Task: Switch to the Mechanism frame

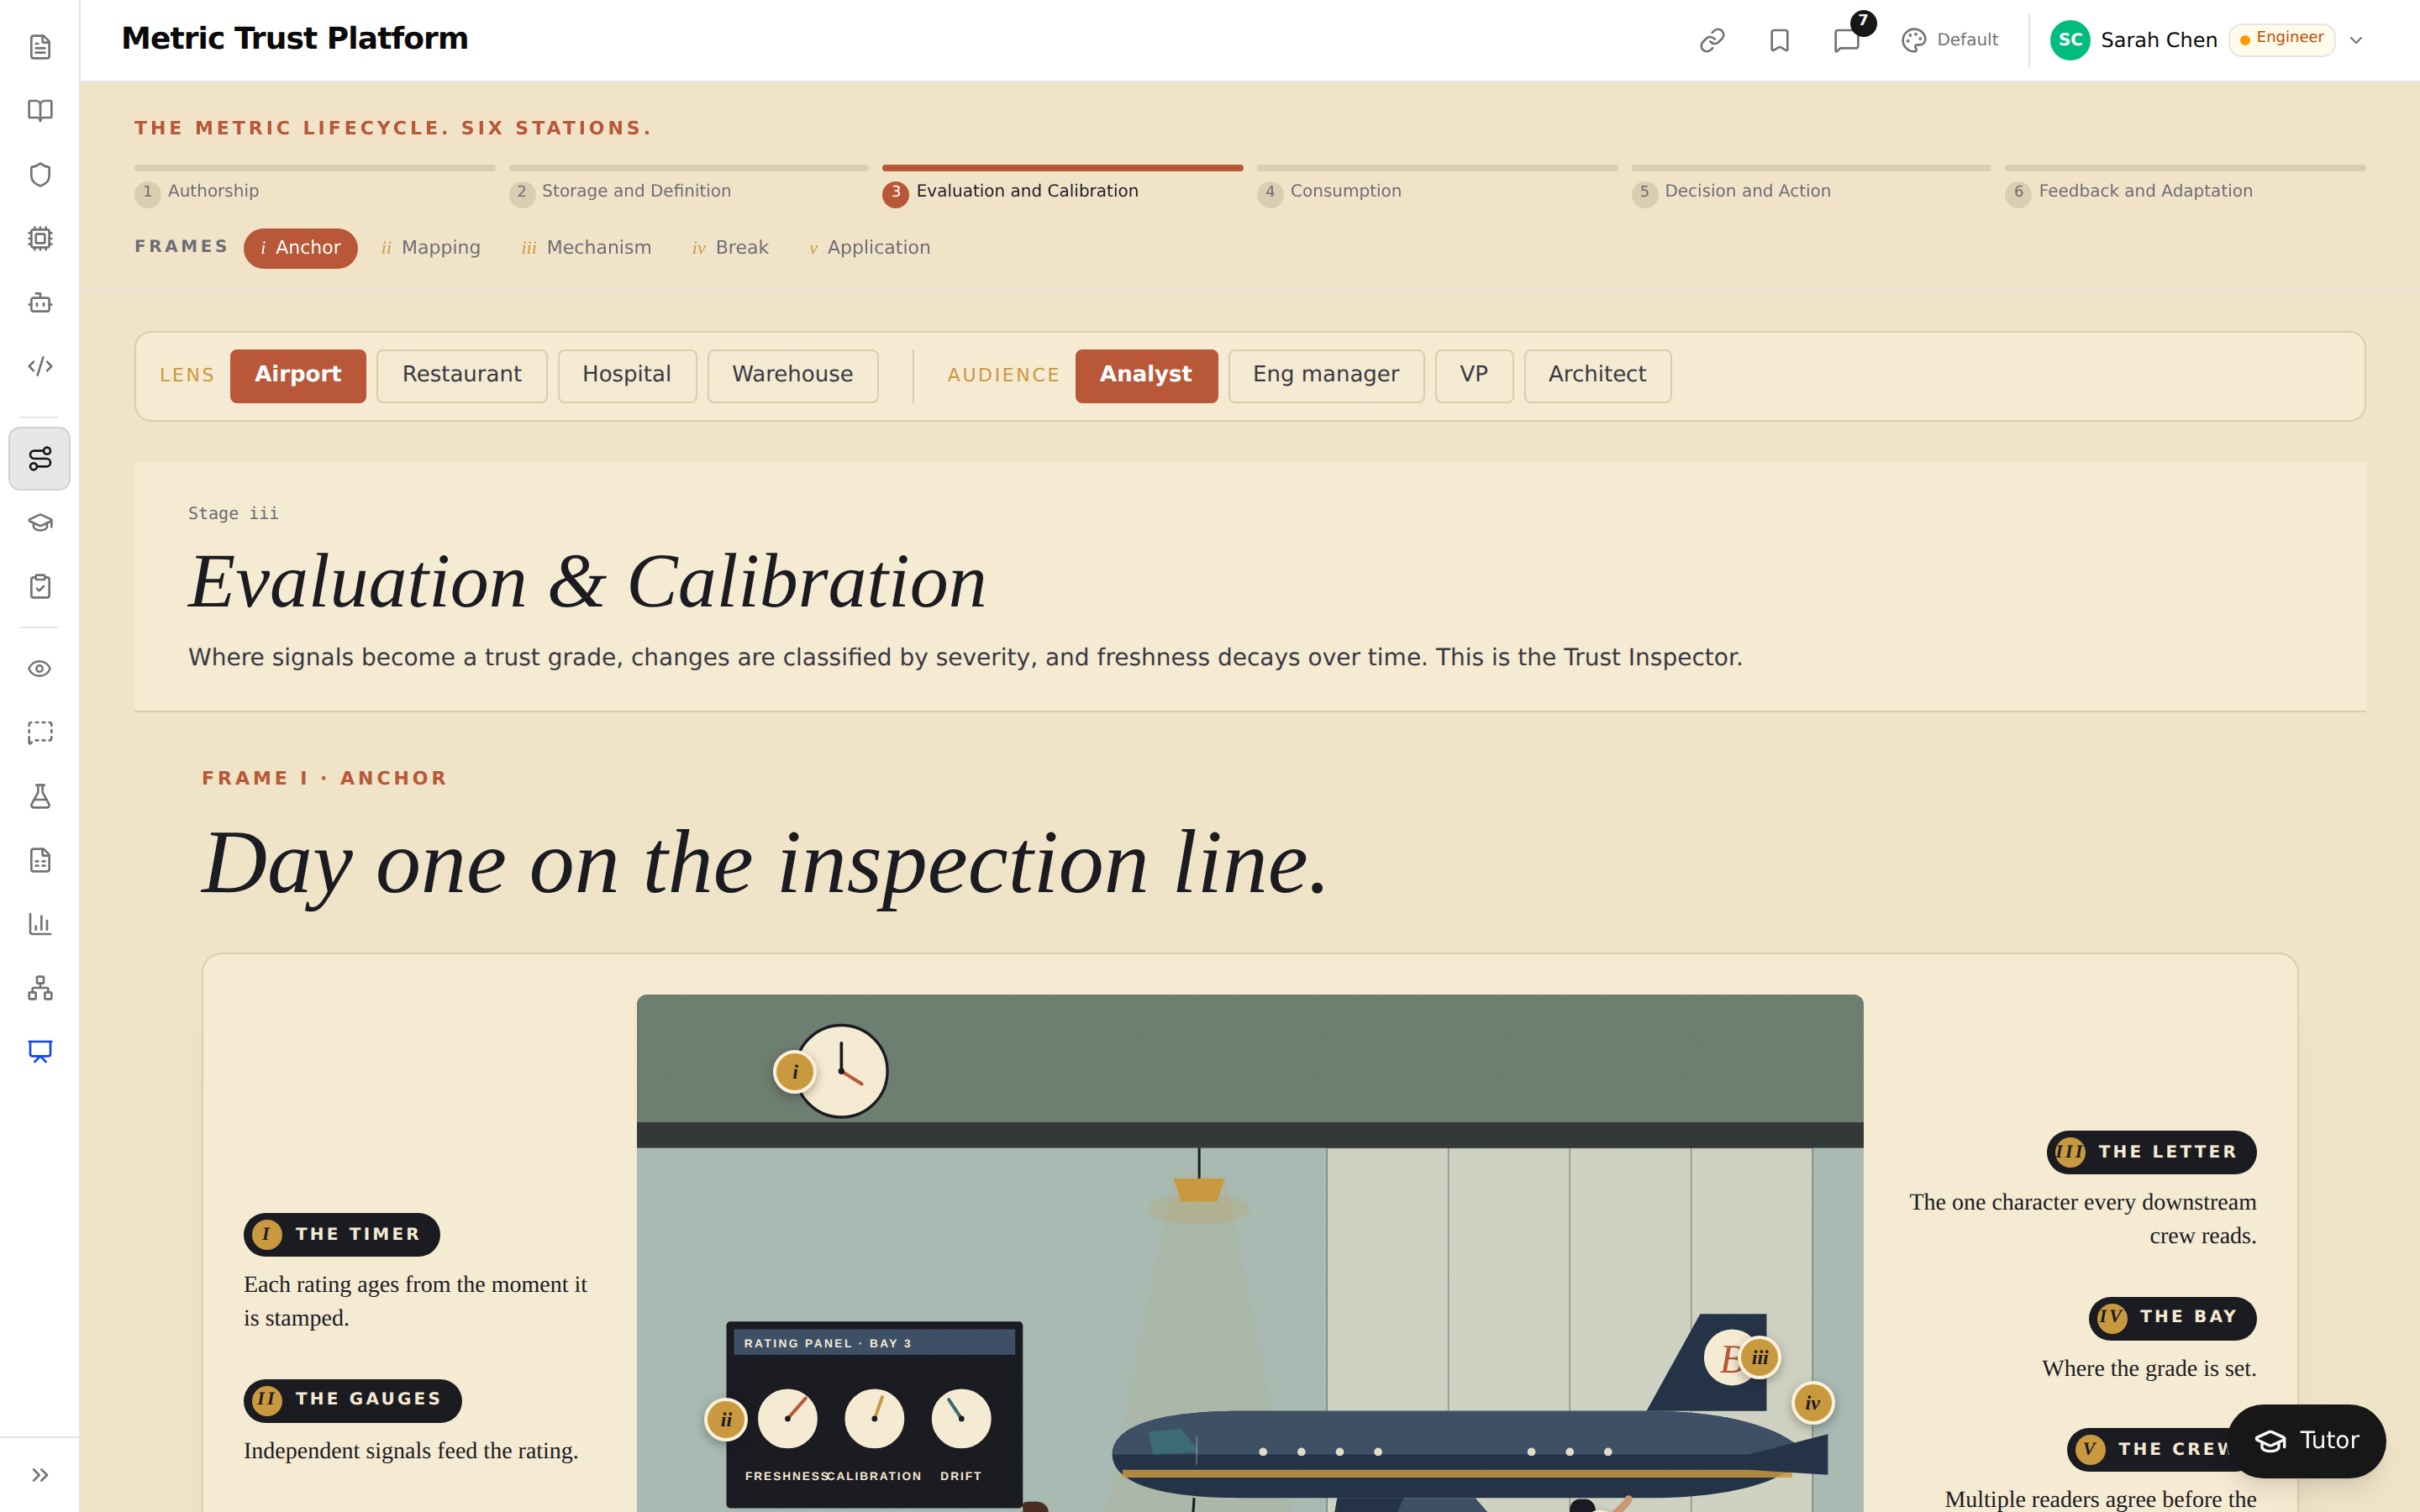Action: click(586, 248)
